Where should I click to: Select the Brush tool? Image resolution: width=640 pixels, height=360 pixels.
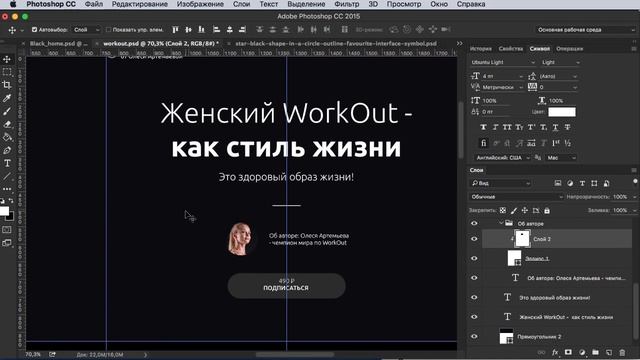7,111
